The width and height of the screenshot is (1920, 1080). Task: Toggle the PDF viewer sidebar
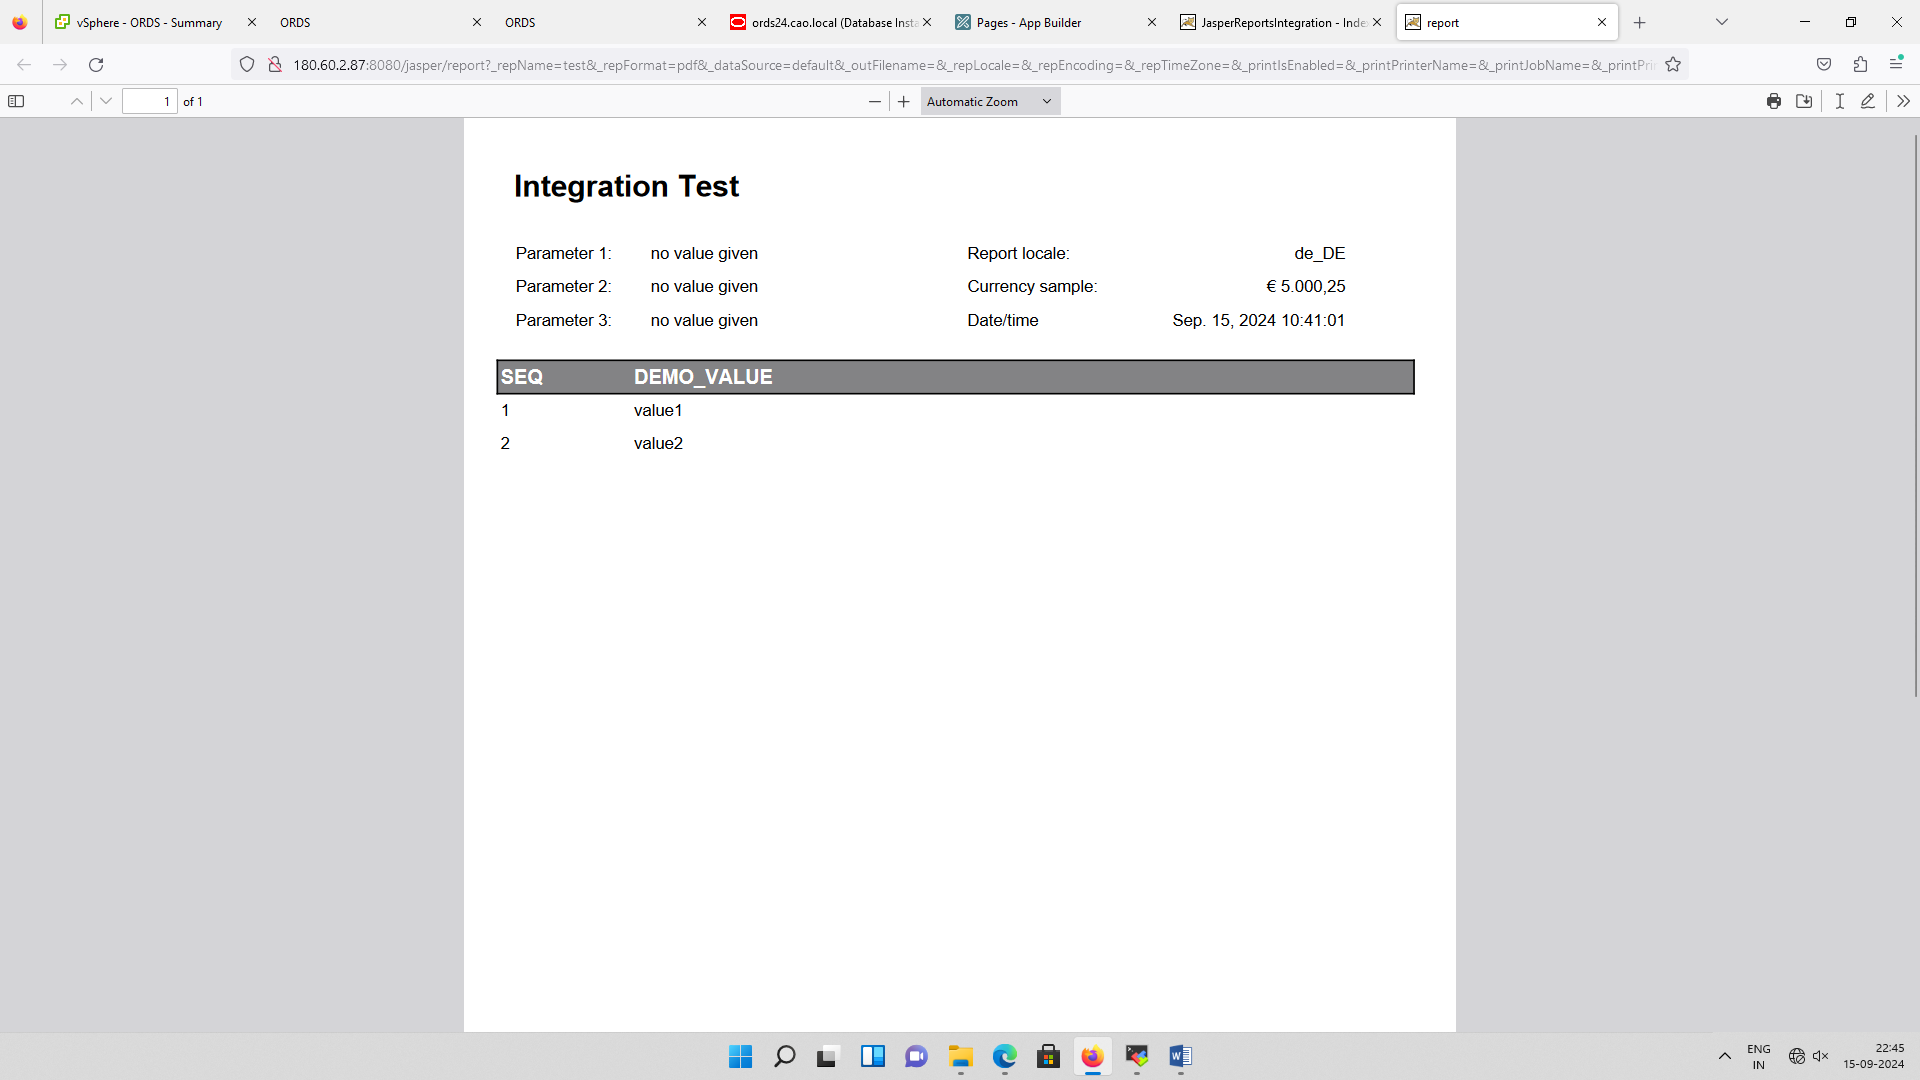(x=16, y=101)
